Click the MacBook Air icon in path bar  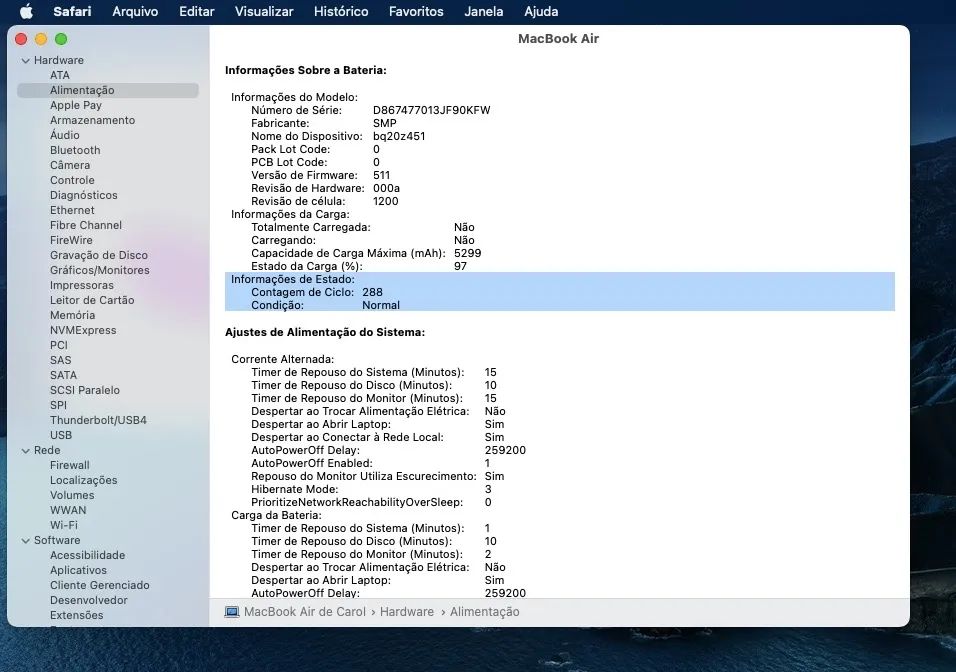point(232,612)
